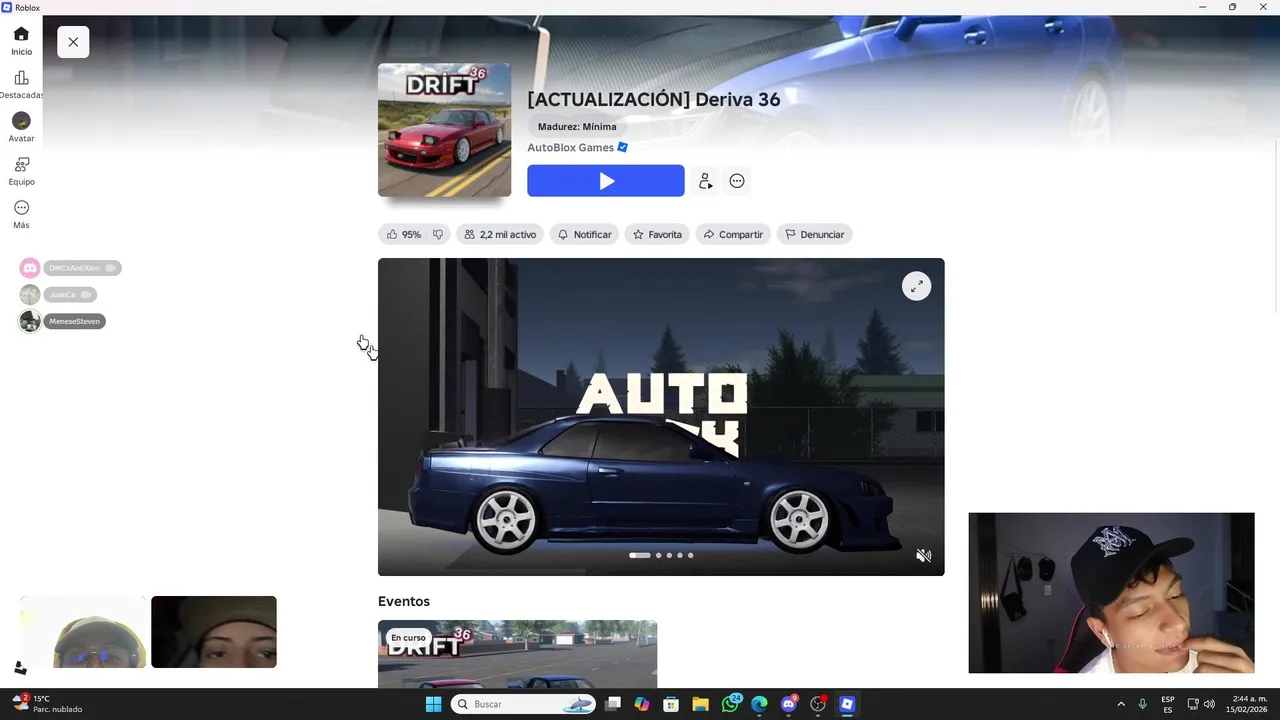This screenshot has height=720, width=1280.
Task: Open the OBS recording app in taskbar
Action: (818, 704)
